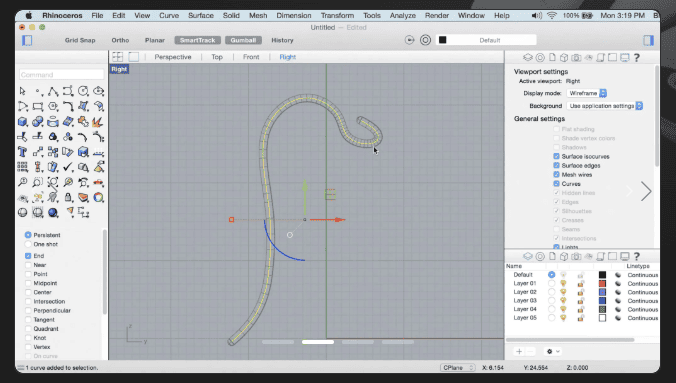This screenshot has height=383, width=676.
Task: Choose the Ellipse drawing tool
Action: (x=98, y=91)
